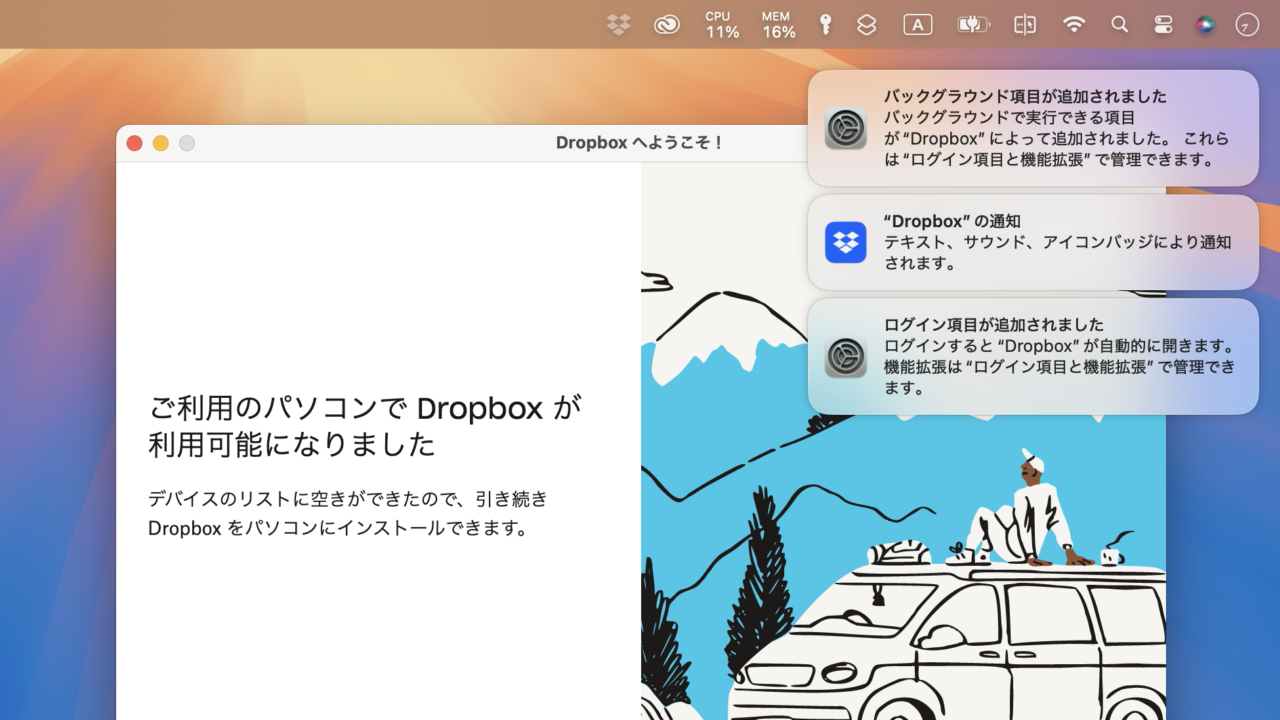
Task: Open the Dropbox menu bar icon
Action: 619,25
